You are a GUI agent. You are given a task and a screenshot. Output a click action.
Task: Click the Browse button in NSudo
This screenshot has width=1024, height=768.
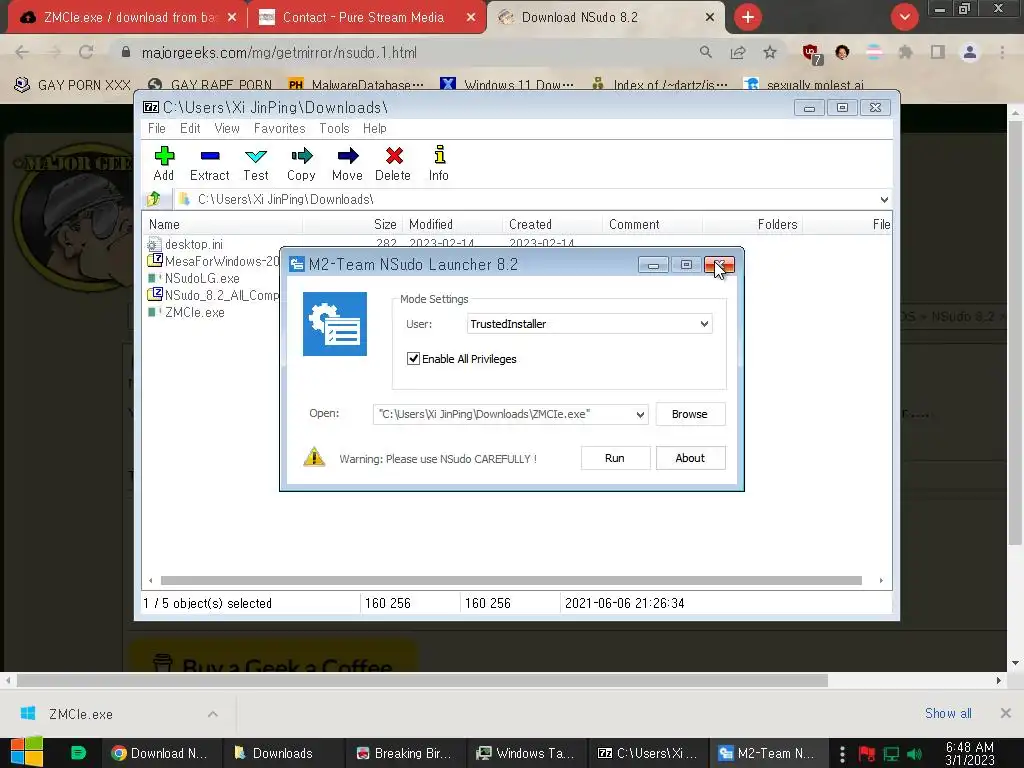tap(690, 414)
